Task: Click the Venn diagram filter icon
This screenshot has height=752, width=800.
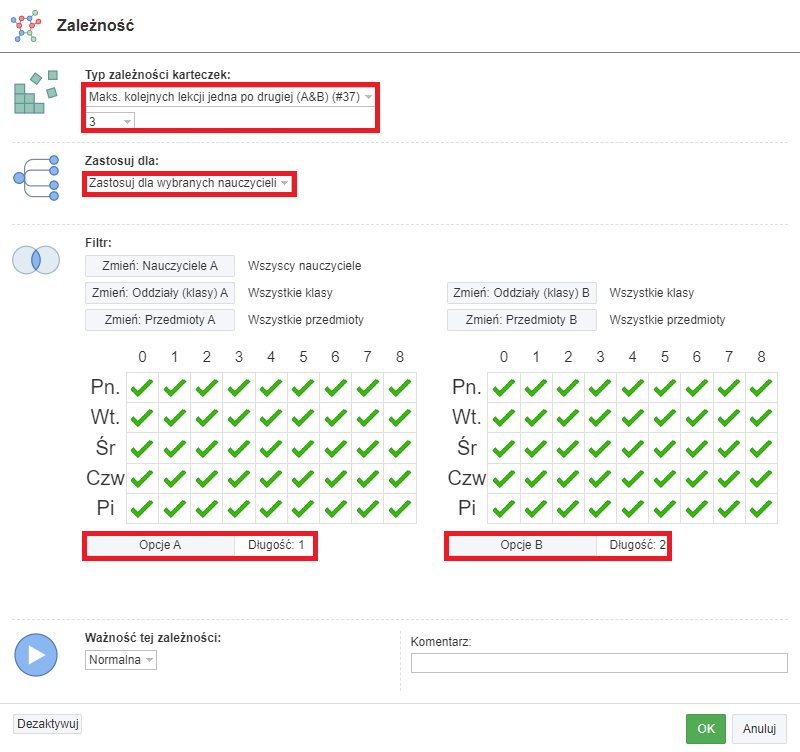Action: [36, 260]
